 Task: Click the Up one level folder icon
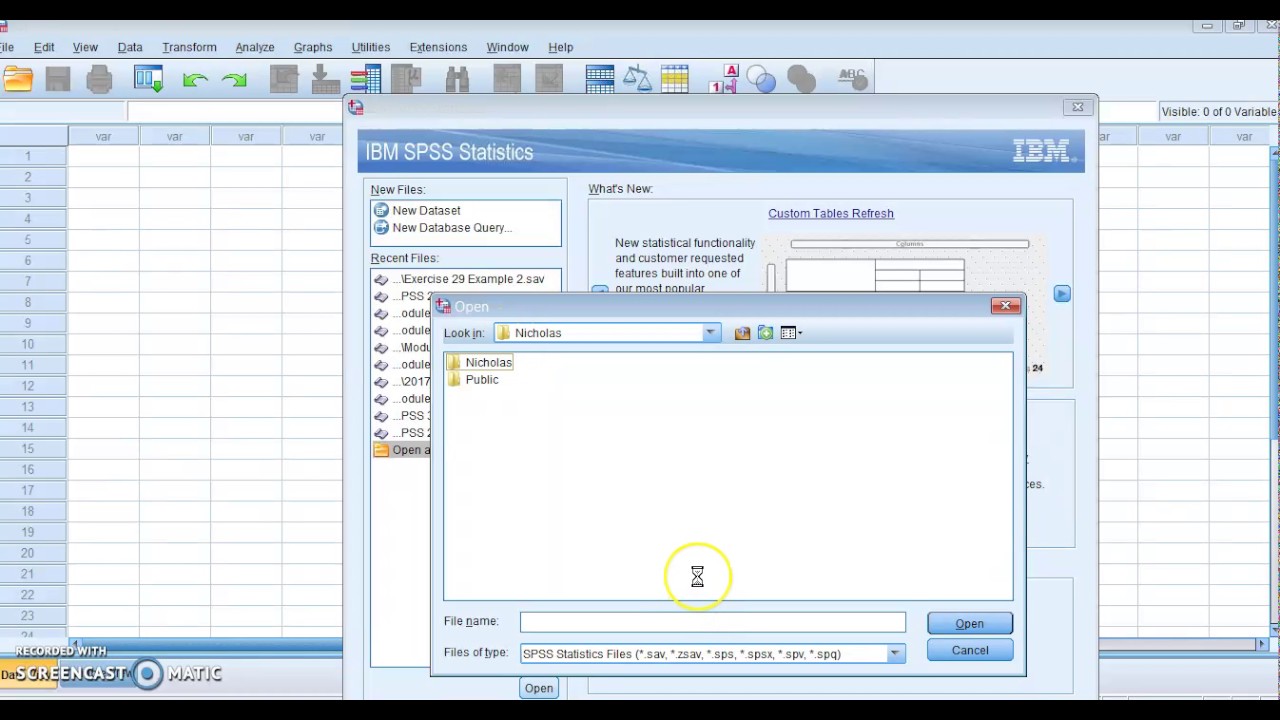click(x=742, y=333)
